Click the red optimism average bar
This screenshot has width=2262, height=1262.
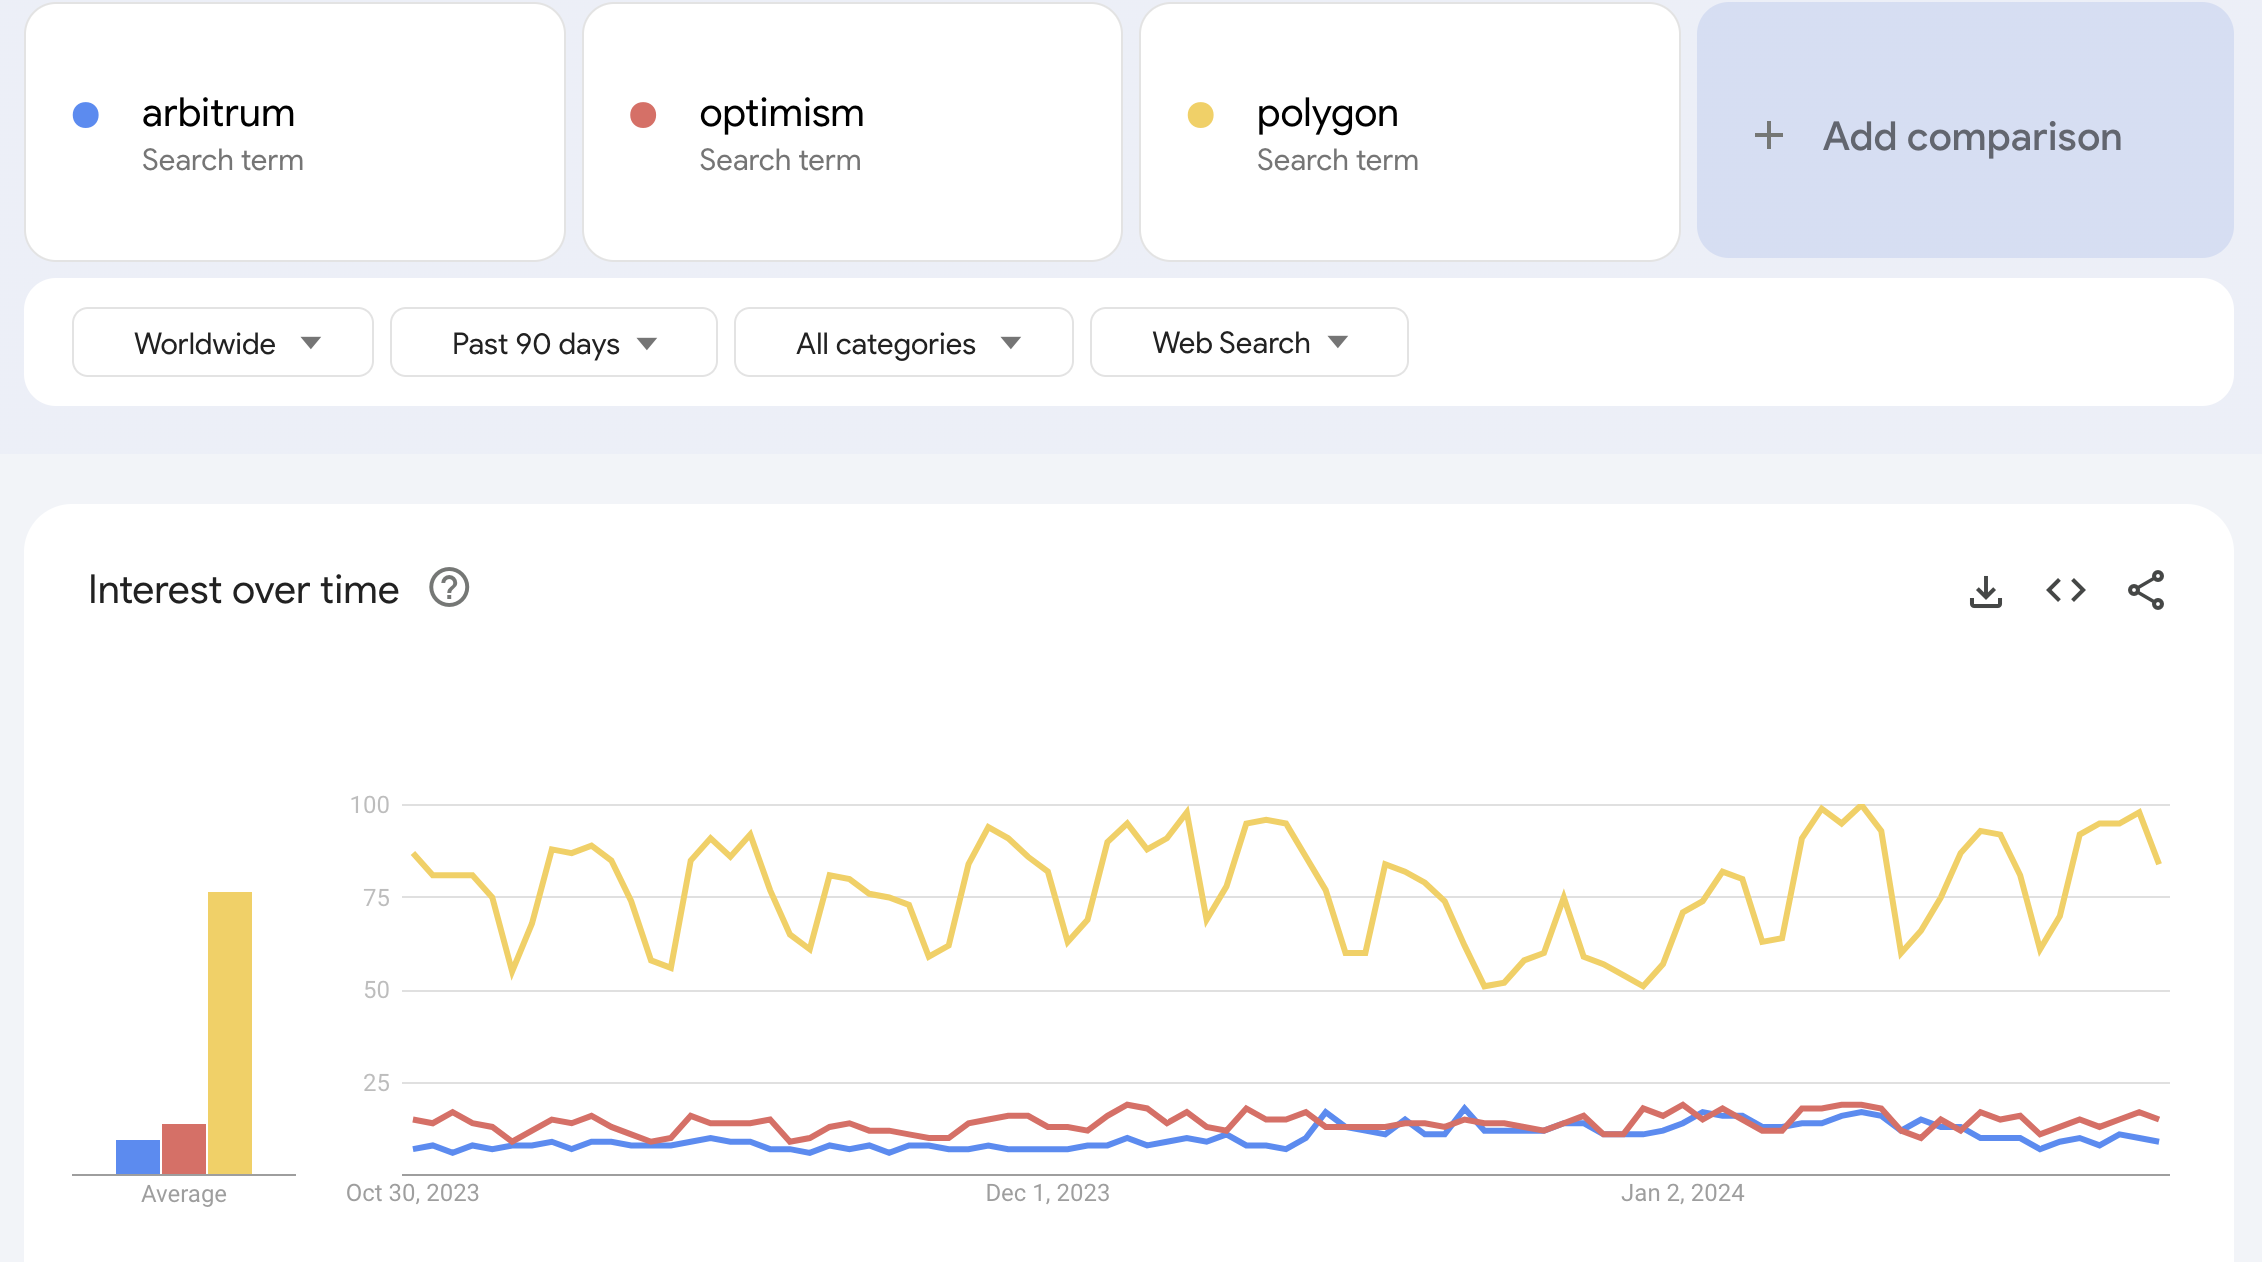[184, 1149]
